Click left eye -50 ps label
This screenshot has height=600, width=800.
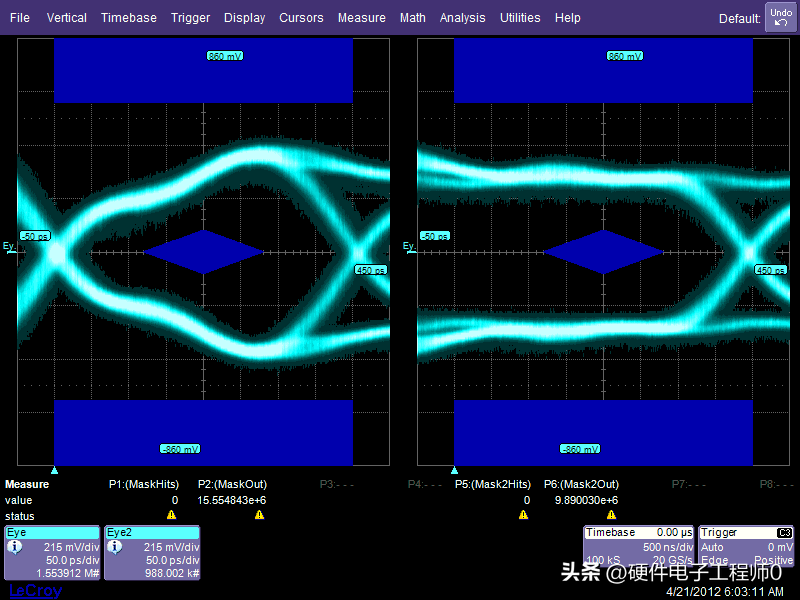coord(35,236)
